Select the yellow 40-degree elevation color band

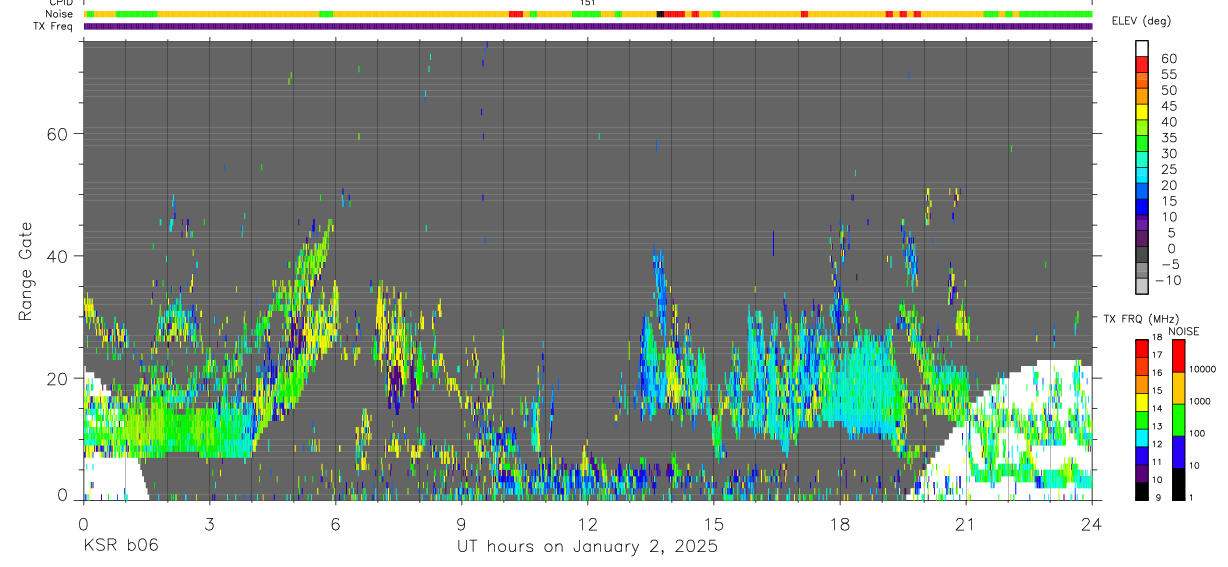(x=1143, y=111)
